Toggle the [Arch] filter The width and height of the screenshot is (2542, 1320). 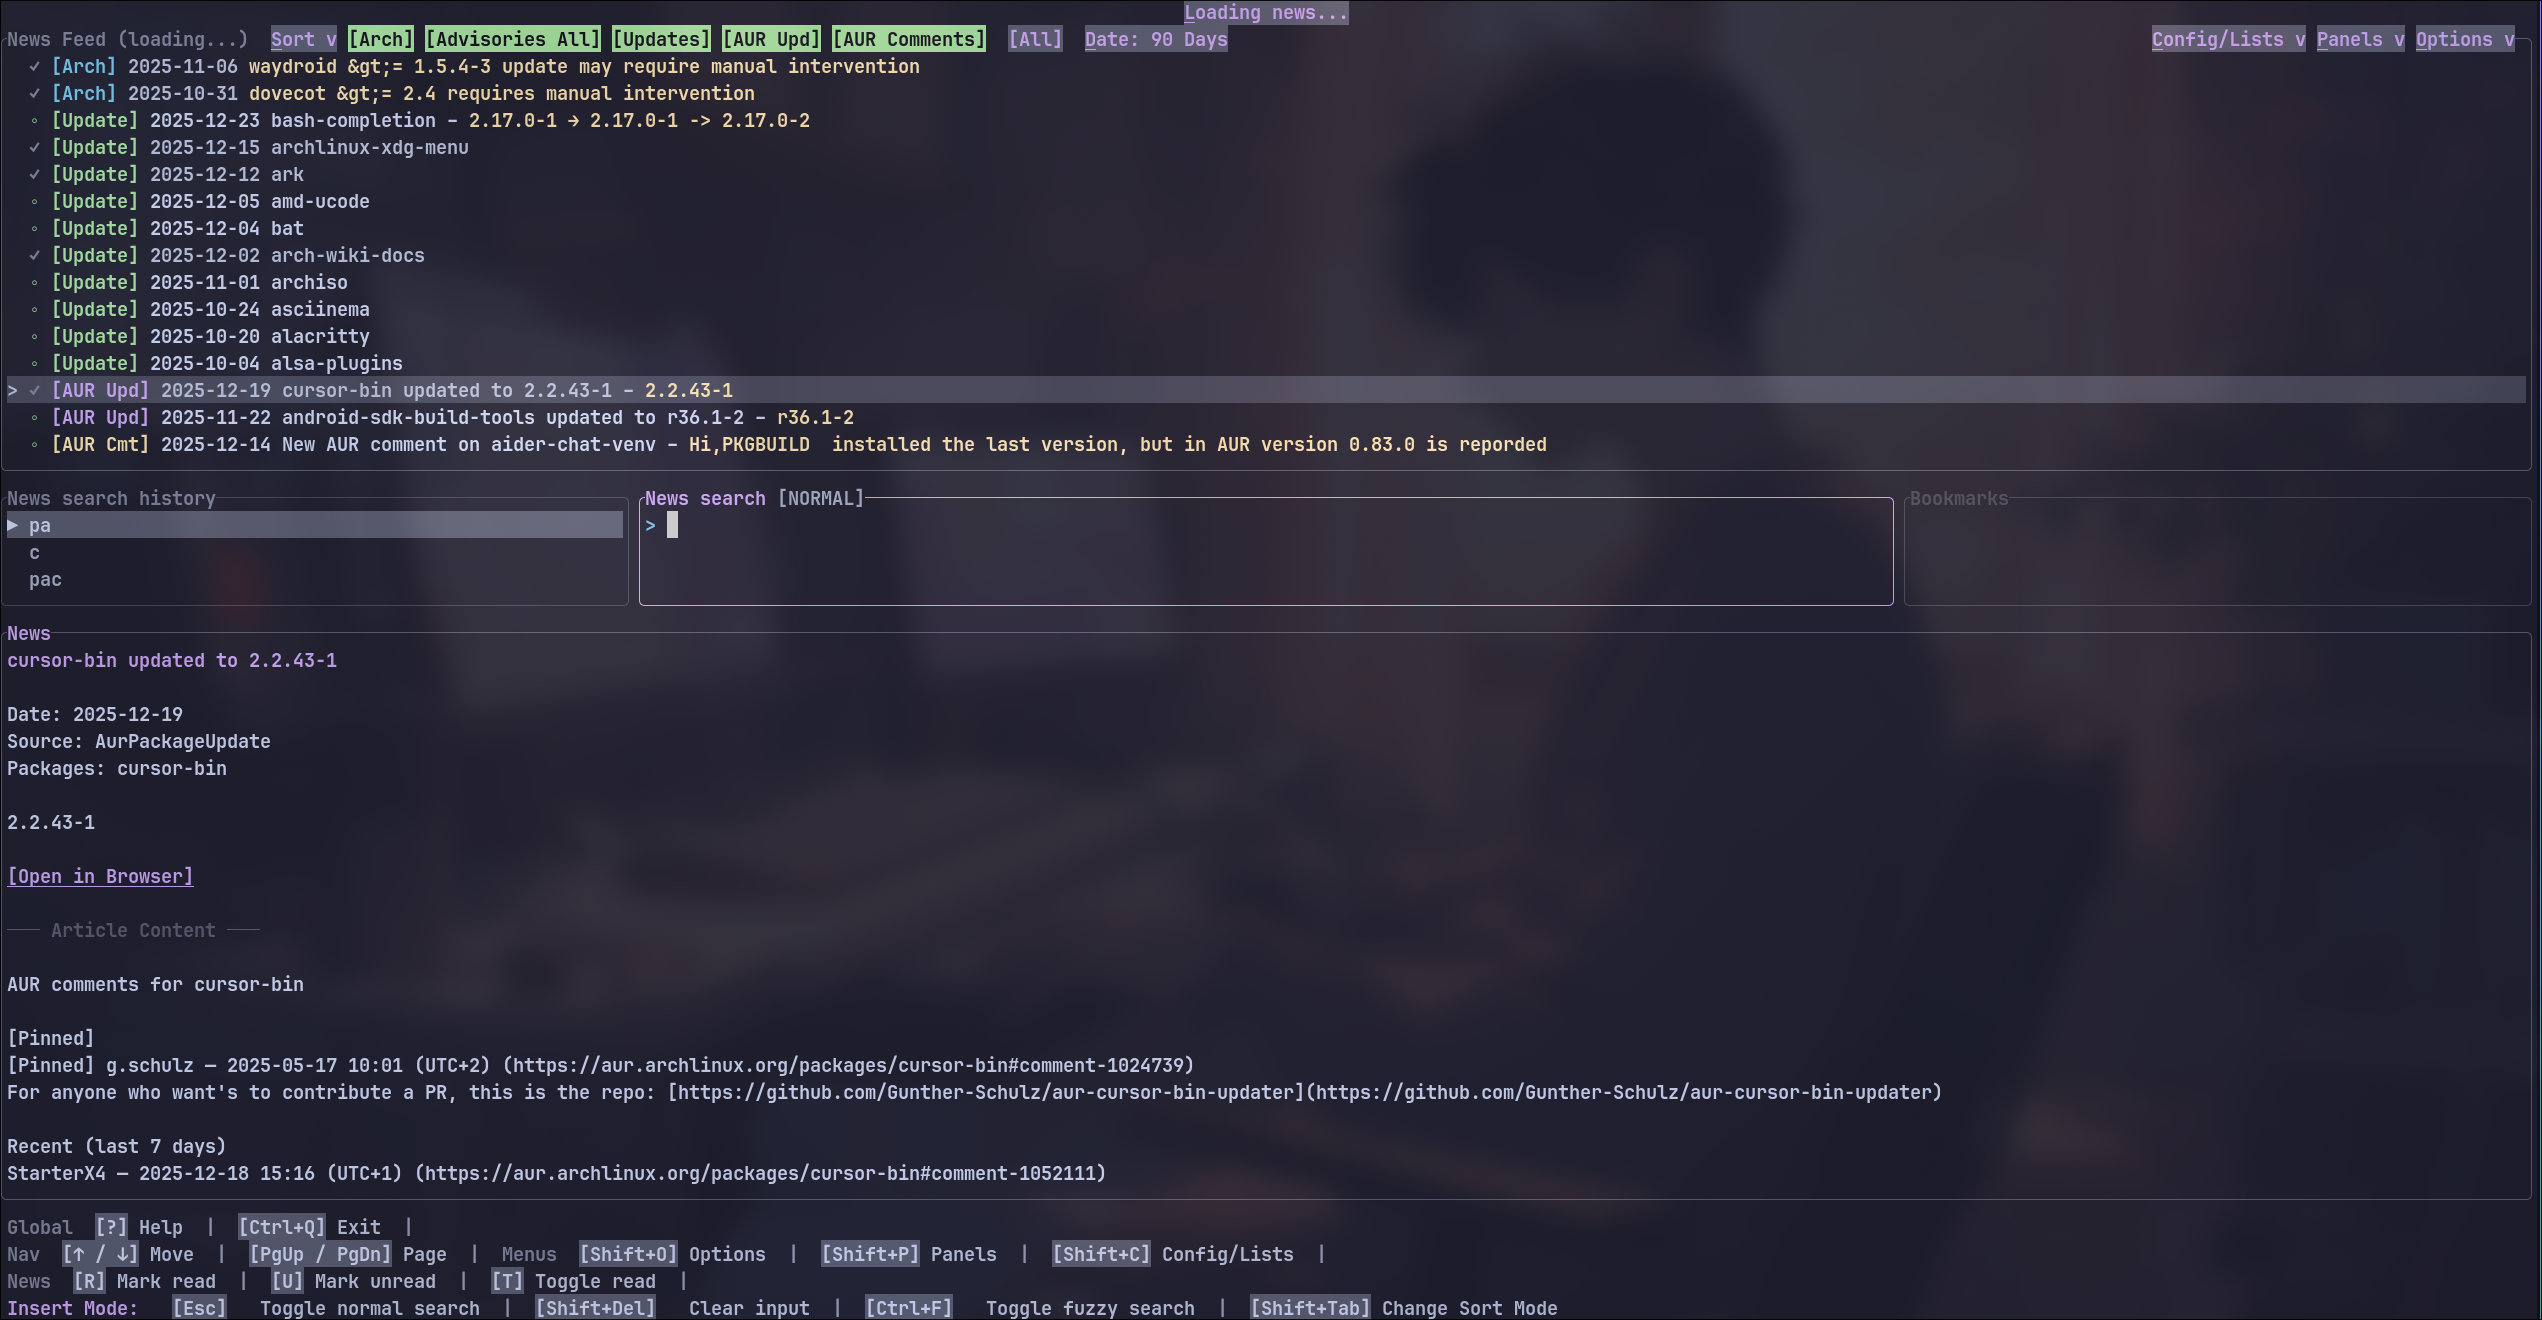[x=381, y=39]
